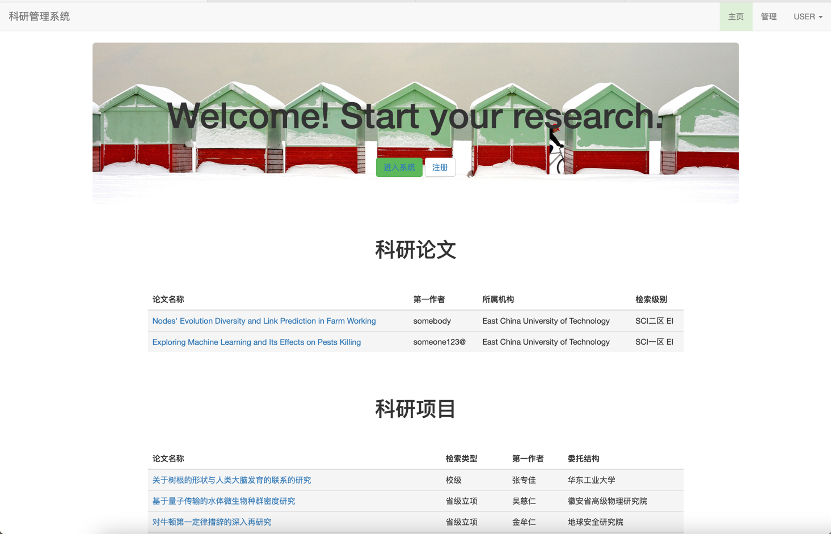The width and height of the screenshot is (832, 534).
Task: Open the USER dropdown menu
Action: pos(808,16)
